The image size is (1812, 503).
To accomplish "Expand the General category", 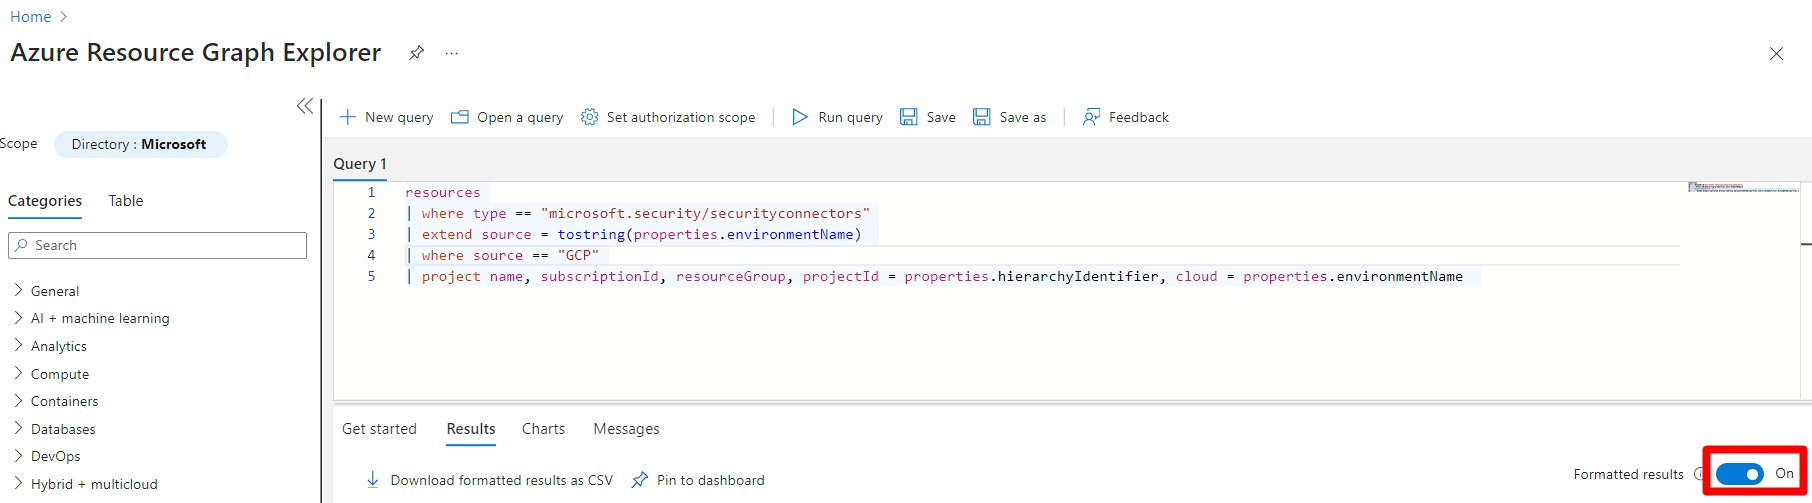I will point(18,290).
